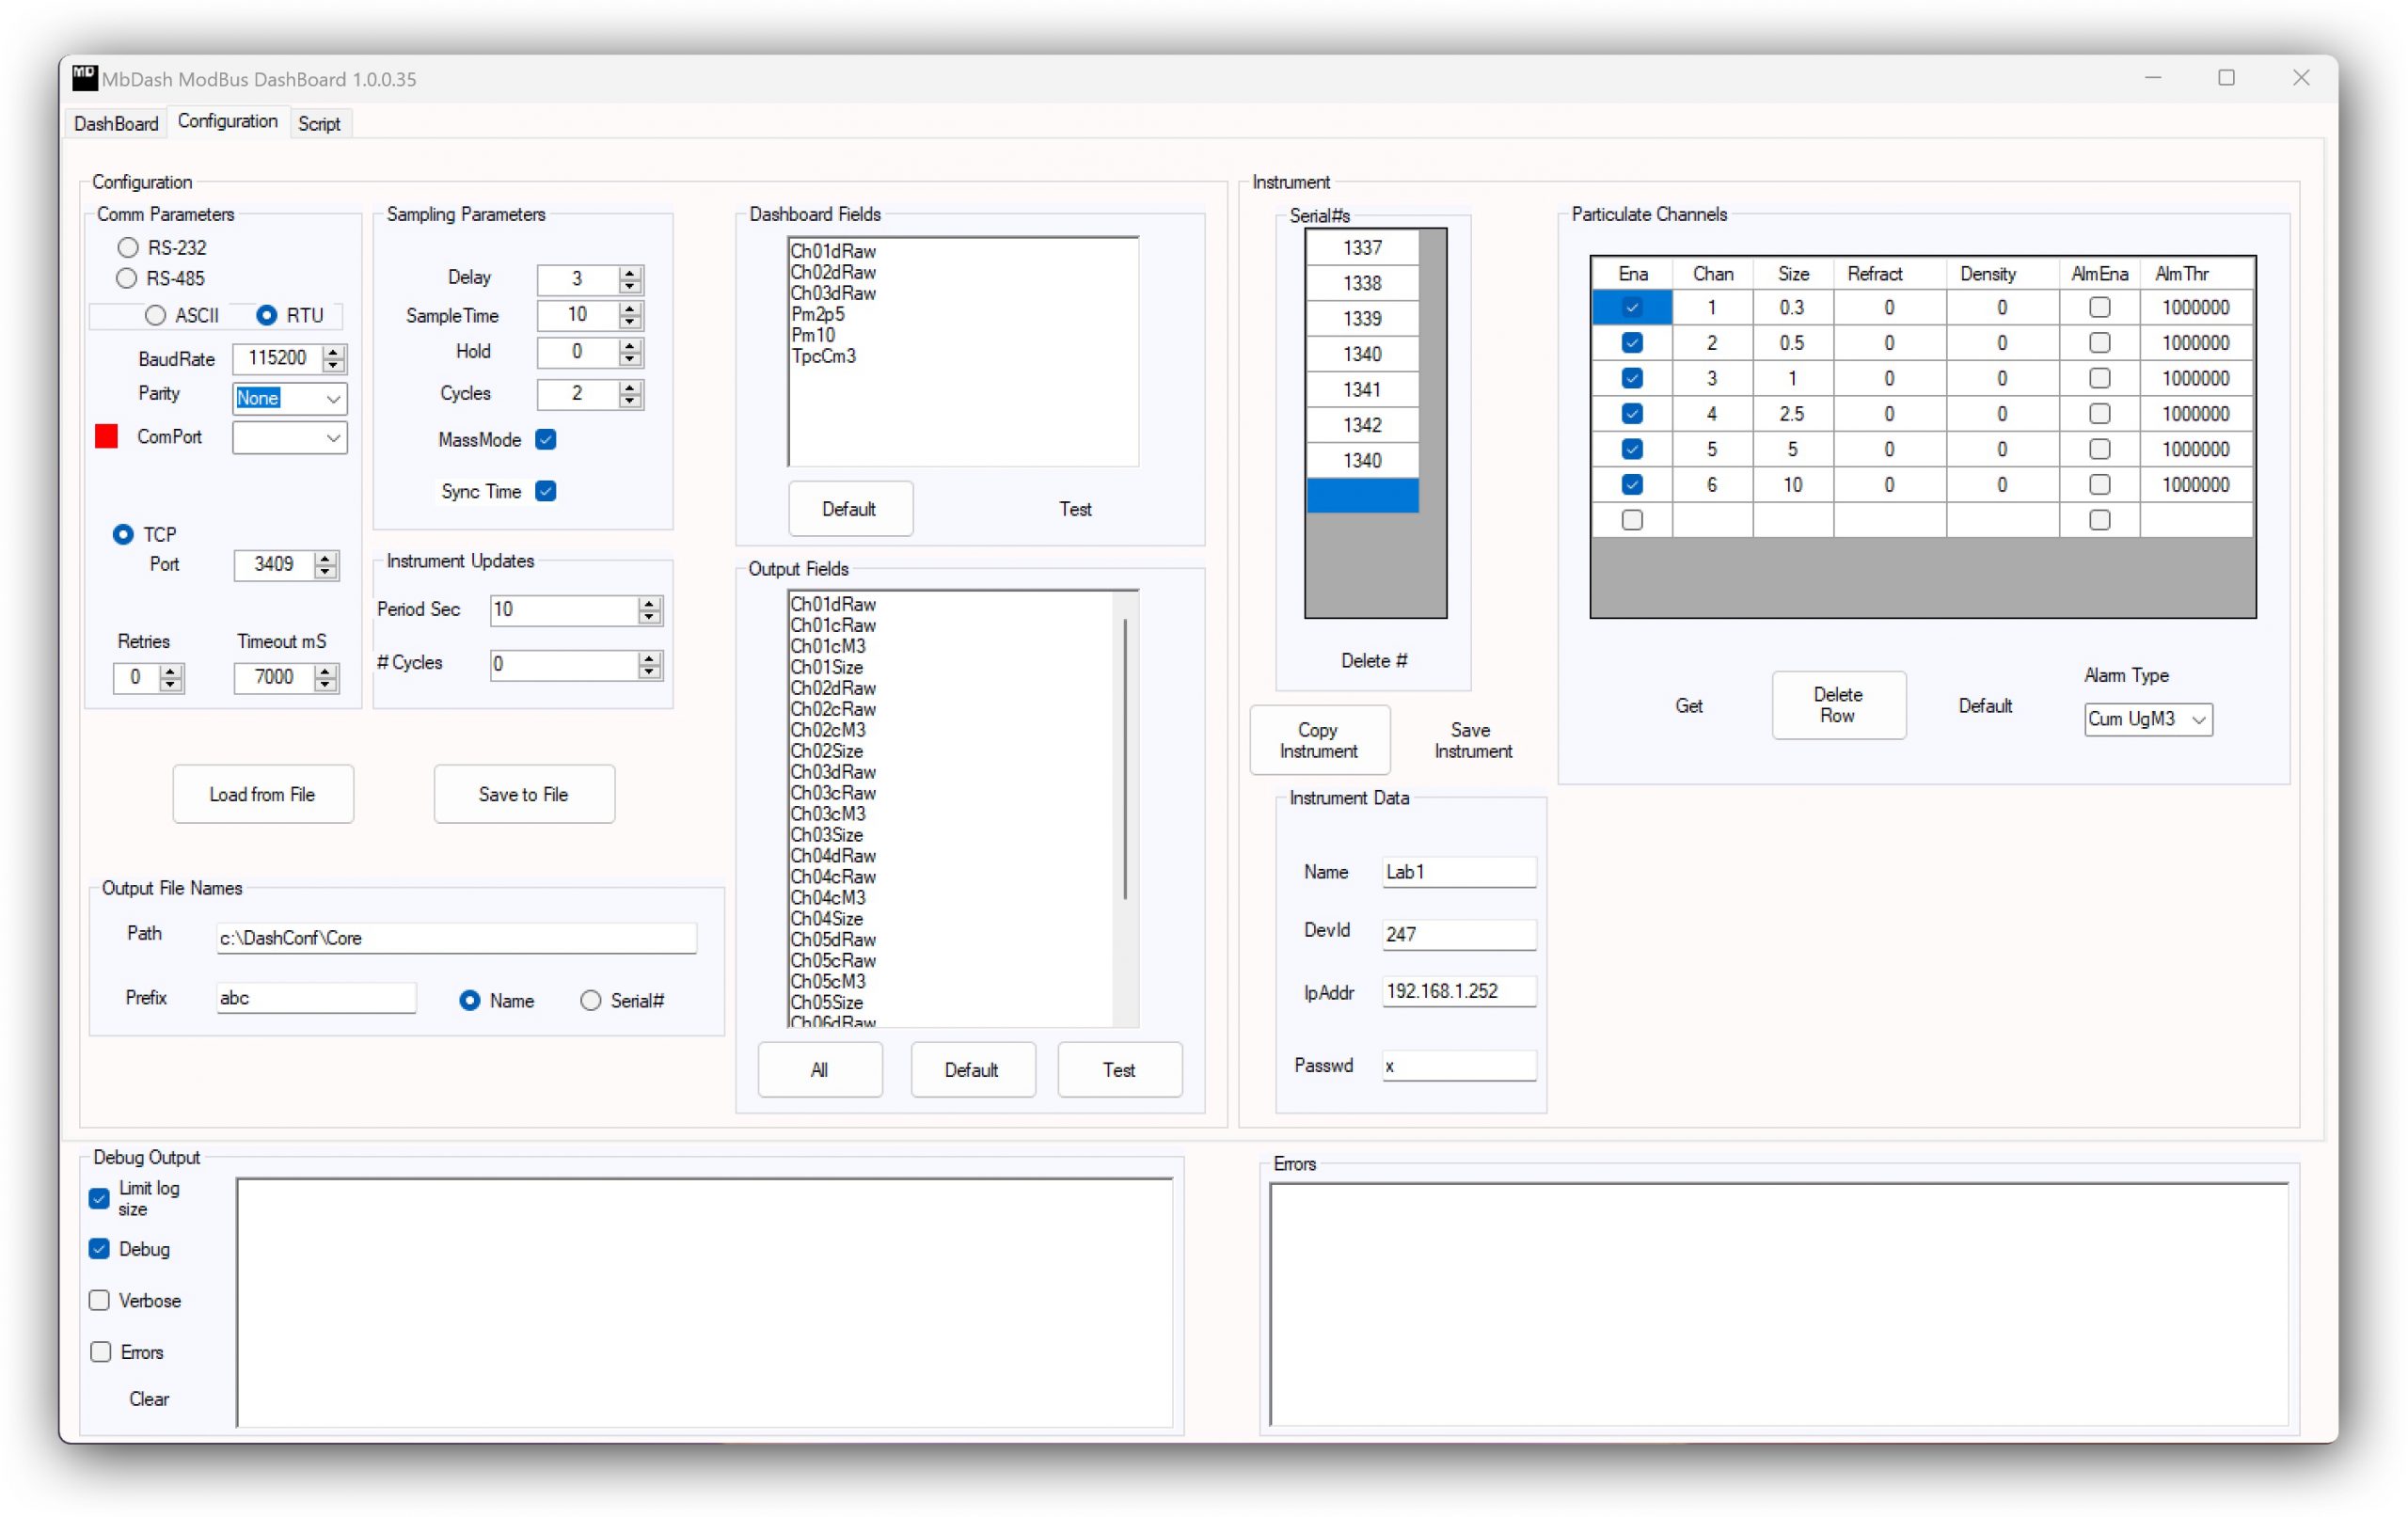Image resolution: width=2408 pixels, height=1517 pixels.
Task: Increase BaudRate using the up arrow
Action: coord(334,351)
